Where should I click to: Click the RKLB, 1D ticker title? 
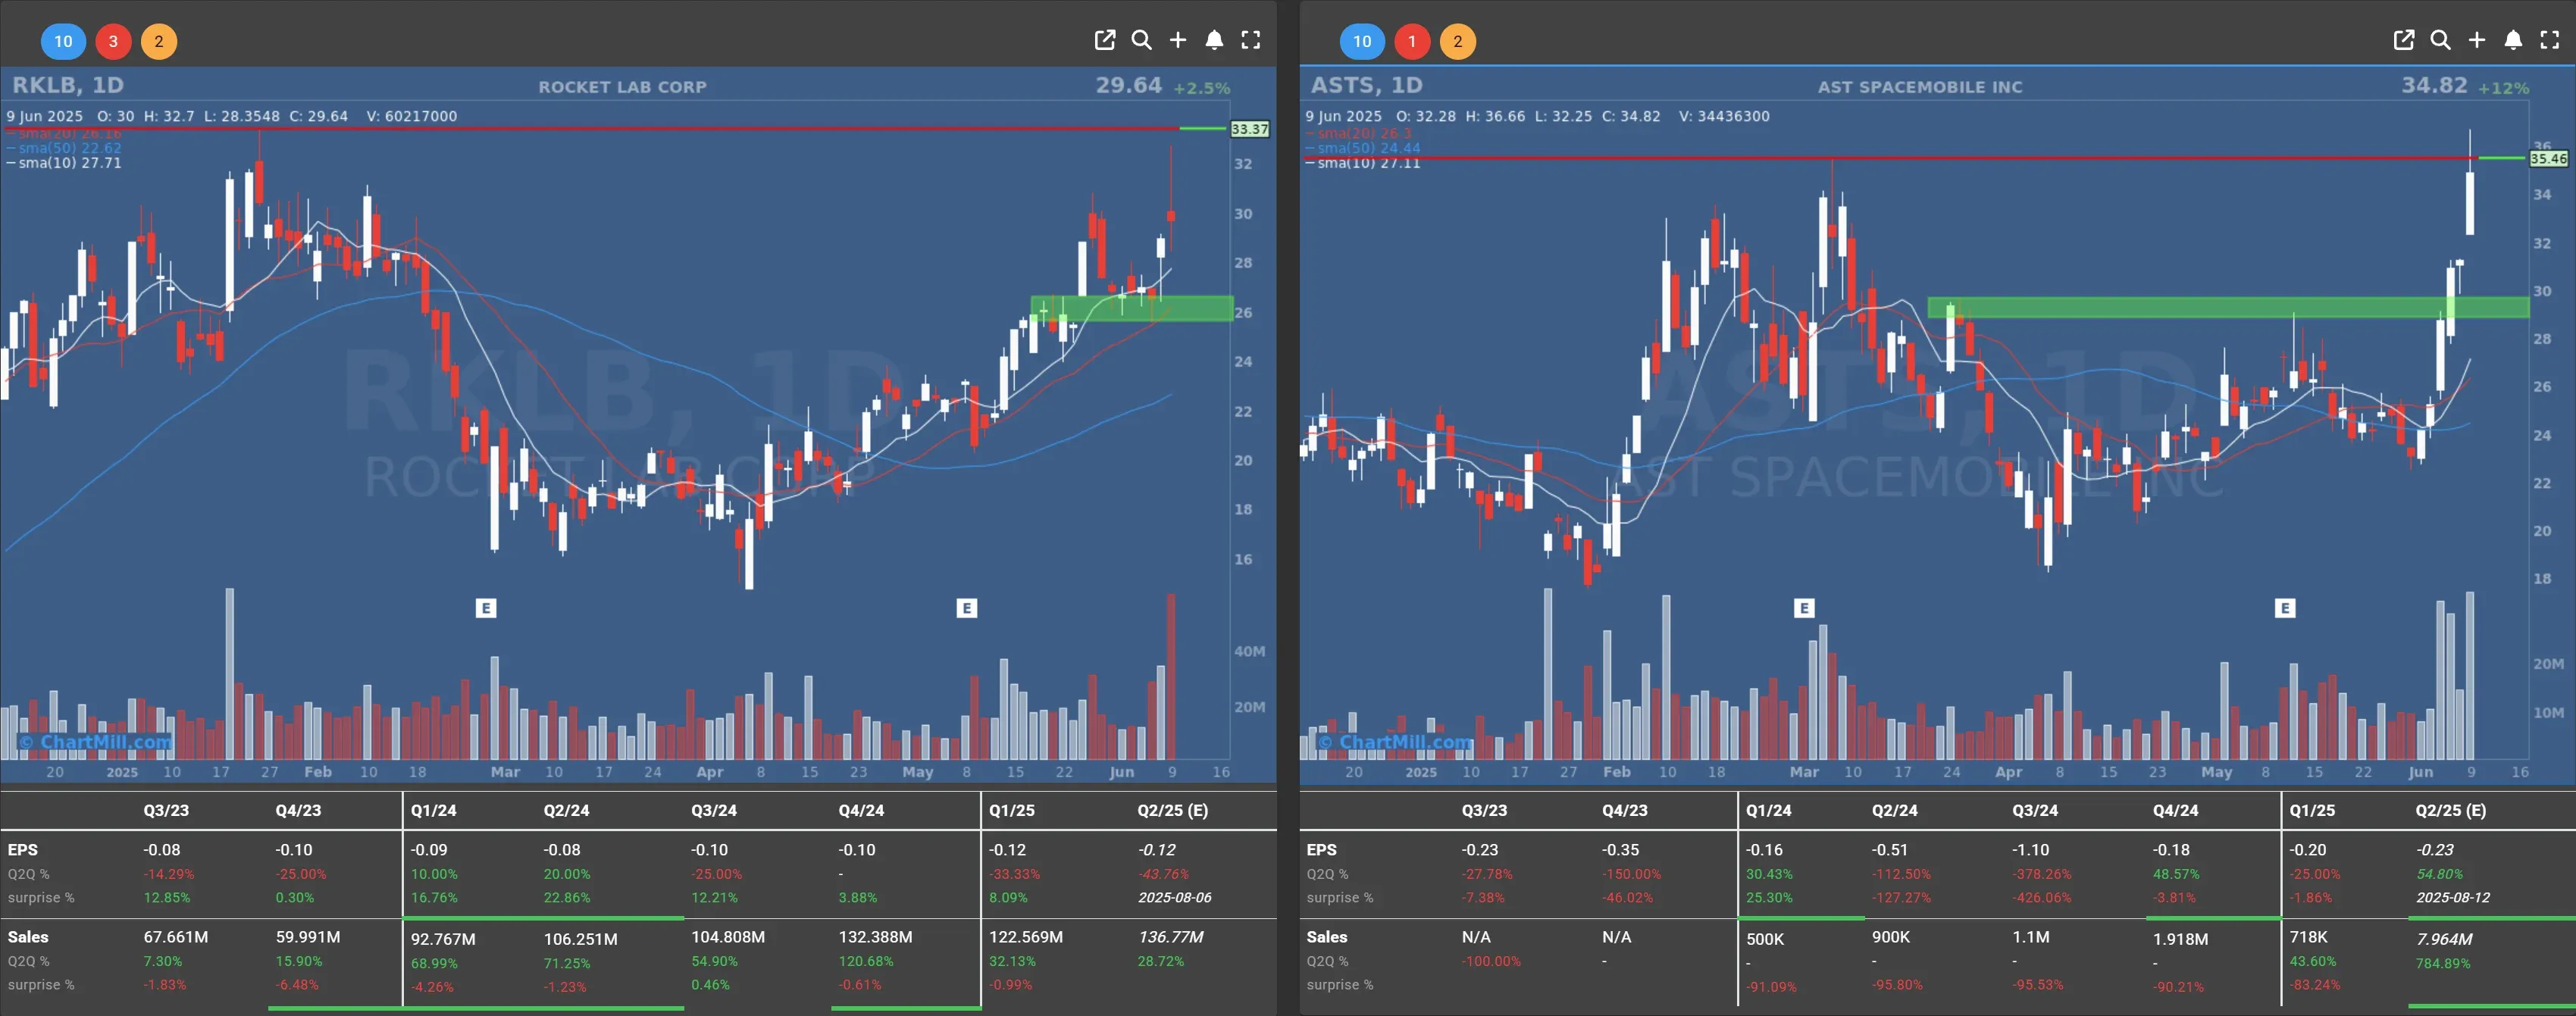68,85
